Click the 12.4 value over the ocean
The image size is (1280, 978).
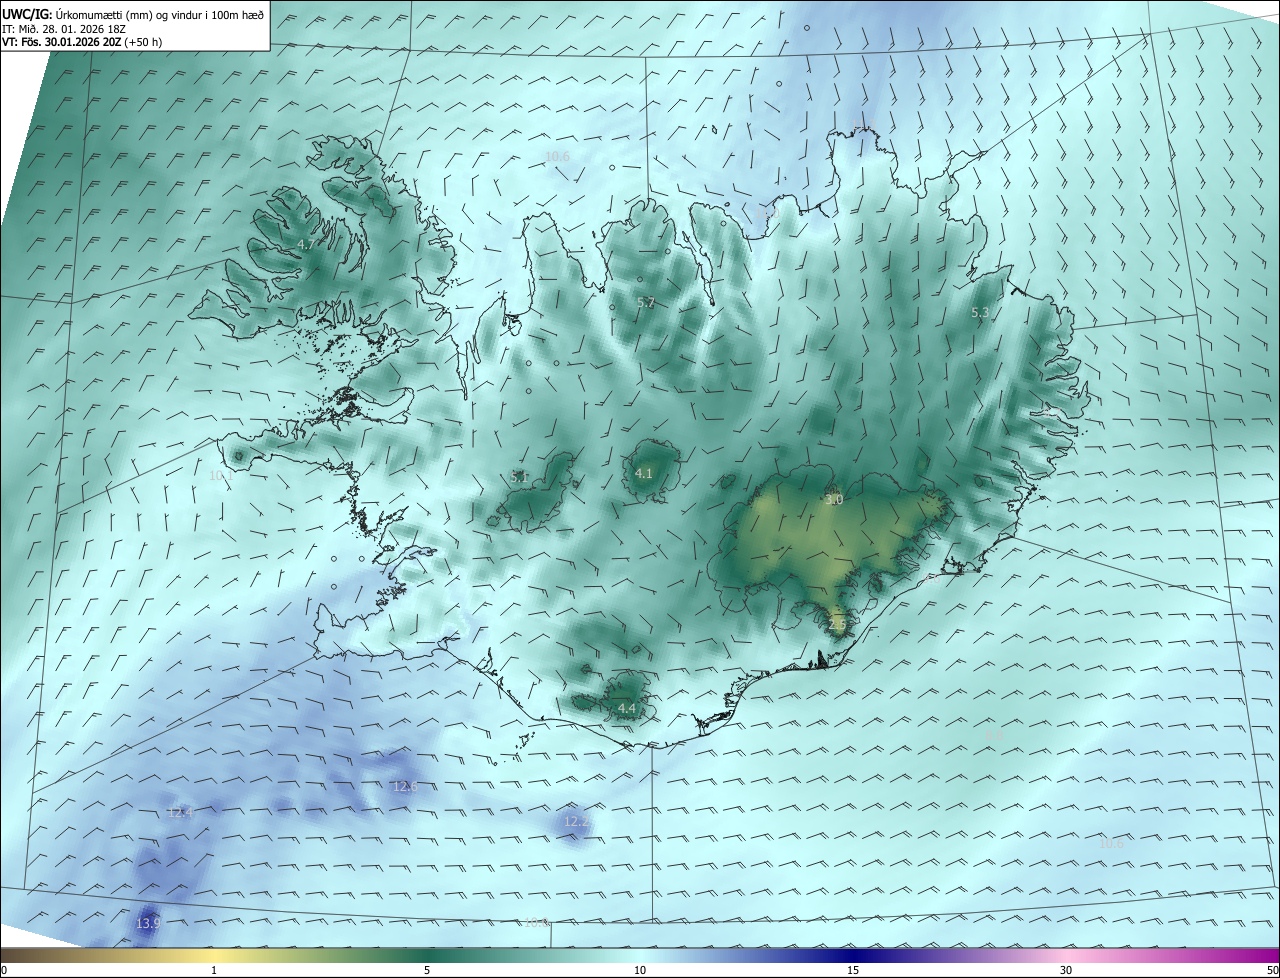click(x=180, y=812)
